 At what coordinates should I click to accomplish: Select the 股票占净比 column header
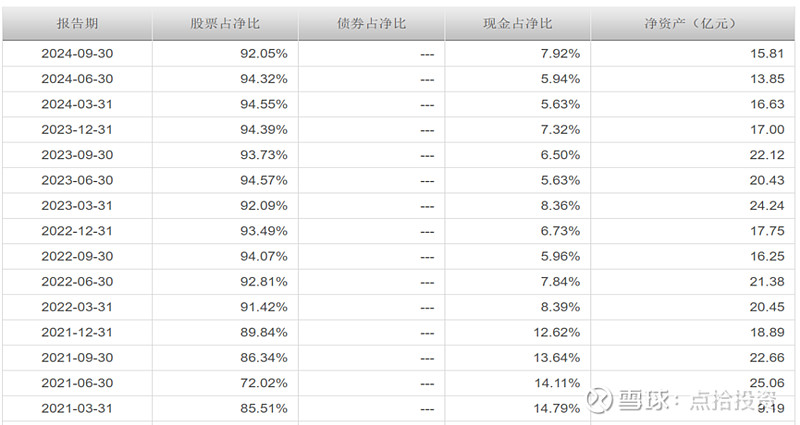click(224, 21)
